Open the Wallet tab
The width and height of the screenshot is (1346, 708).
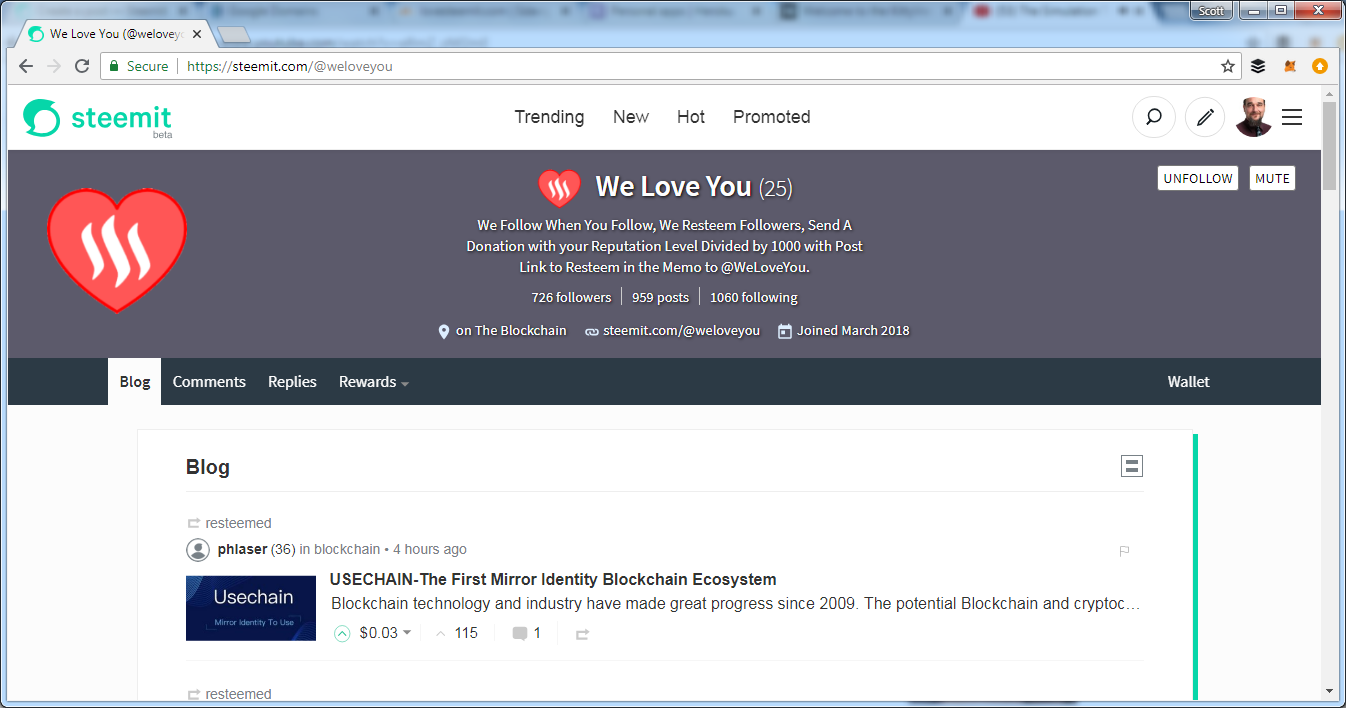pyautogui.click(x=1188, y=382)
